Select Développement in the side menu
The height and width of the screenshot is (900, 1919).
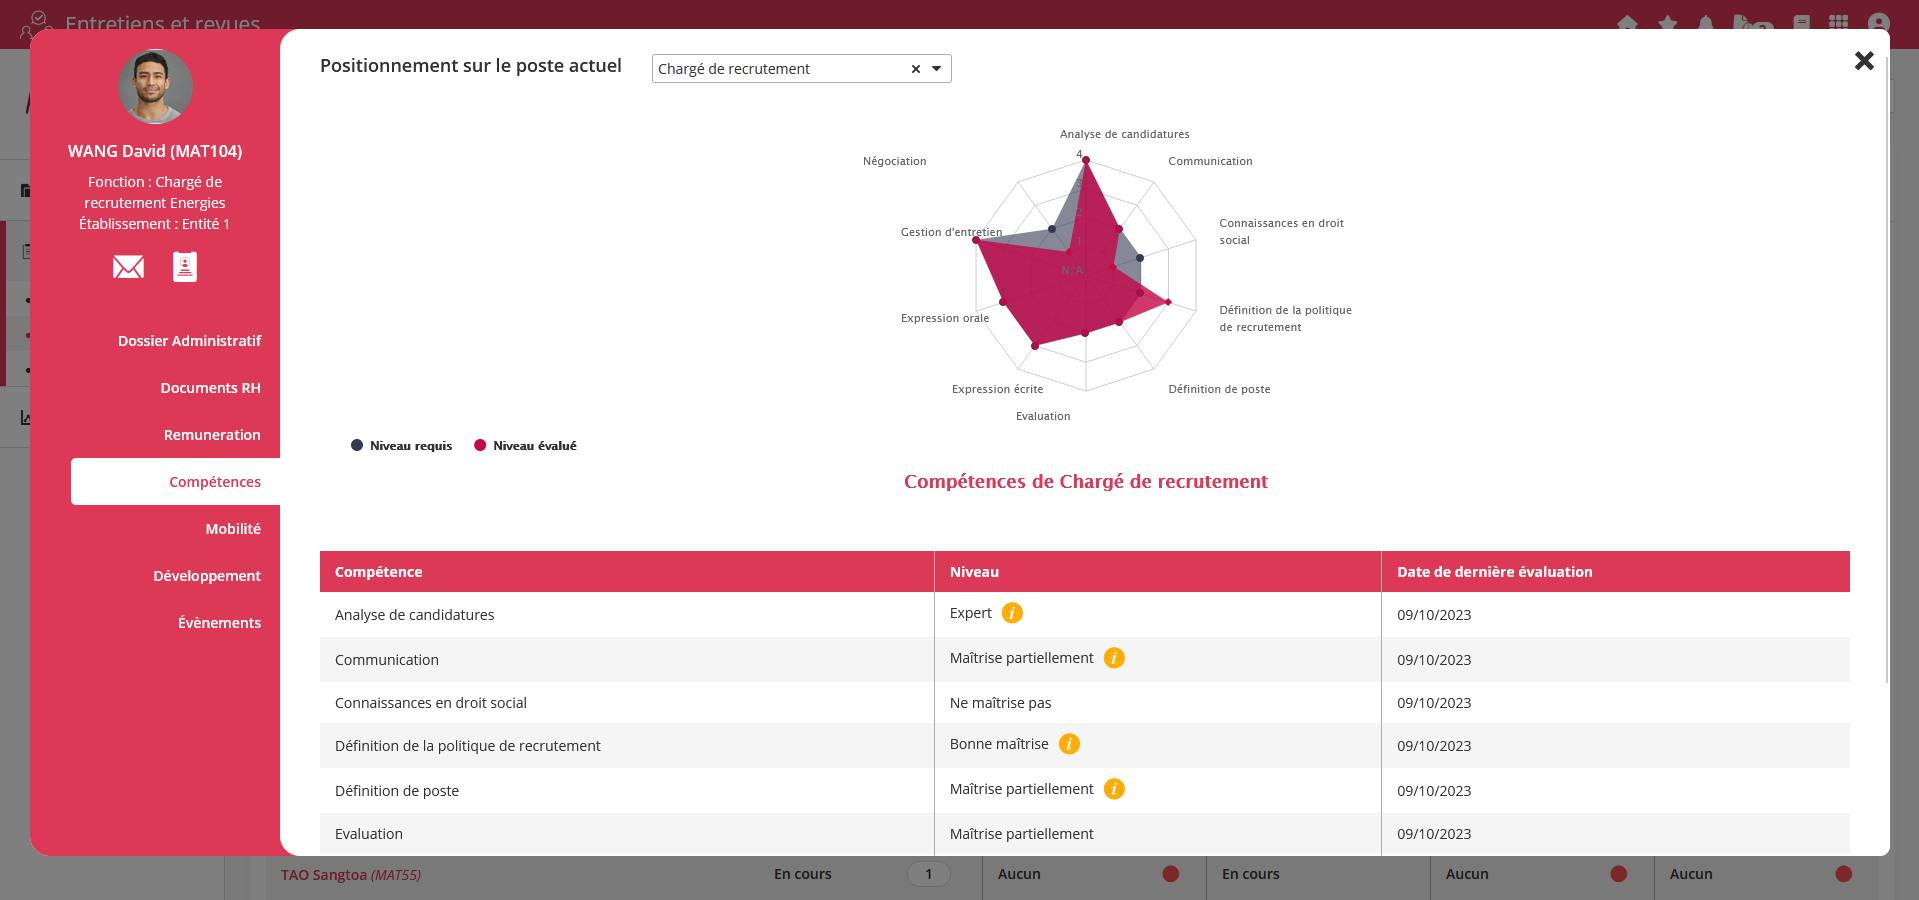click(206, 576)
